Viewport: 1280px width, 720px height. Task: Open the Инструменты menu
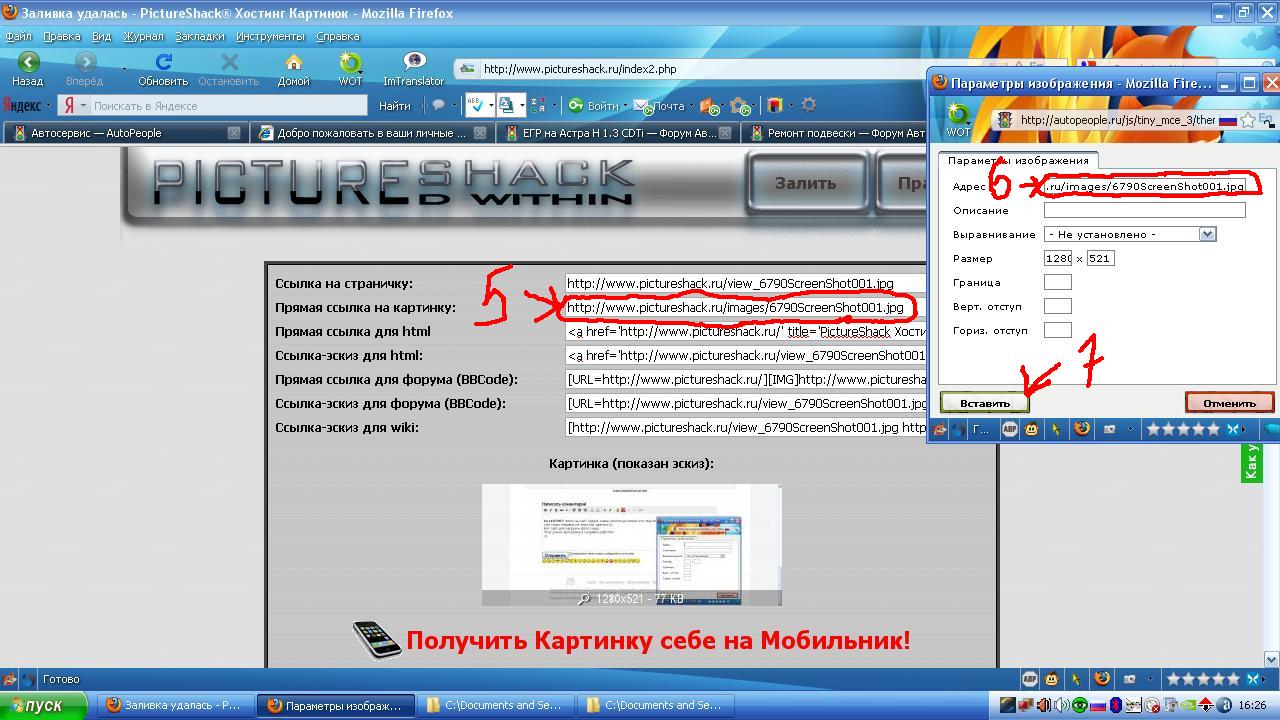(271, 37)
